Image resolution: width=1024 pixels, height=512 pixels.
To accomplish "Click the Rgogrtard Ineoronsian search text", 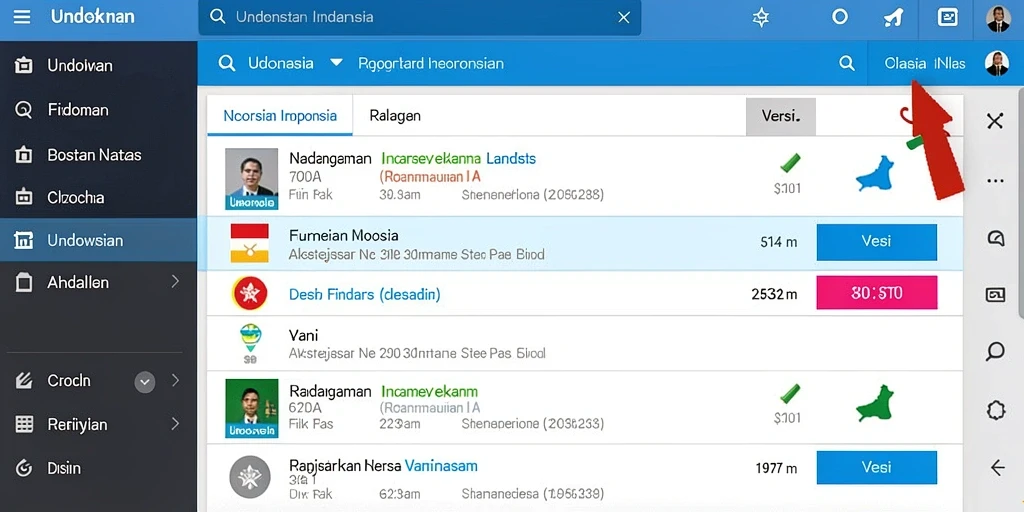I will pyautogui.click(x=431, y=63).
